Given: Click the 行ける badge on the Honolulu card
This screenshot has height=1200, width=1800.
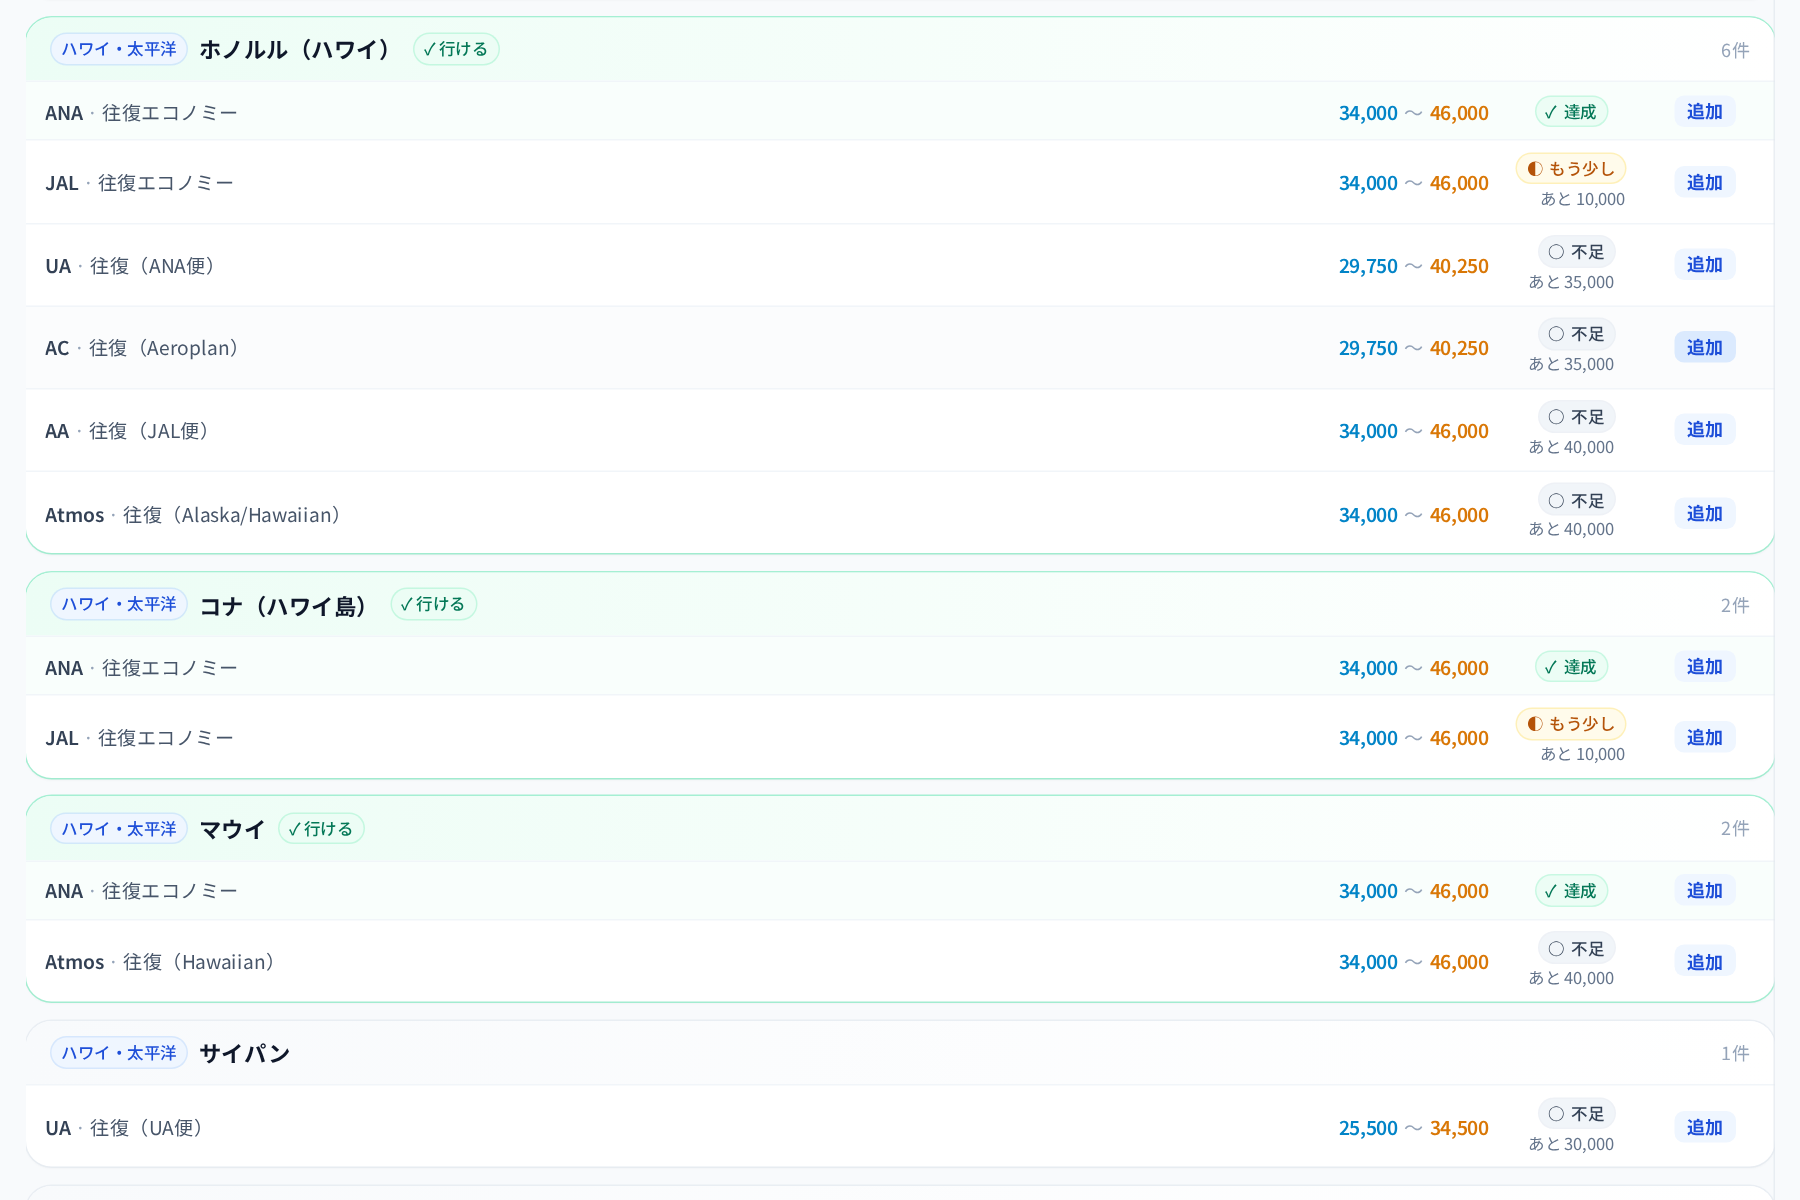Looking at the screenshot, I should tap(456, 49).
